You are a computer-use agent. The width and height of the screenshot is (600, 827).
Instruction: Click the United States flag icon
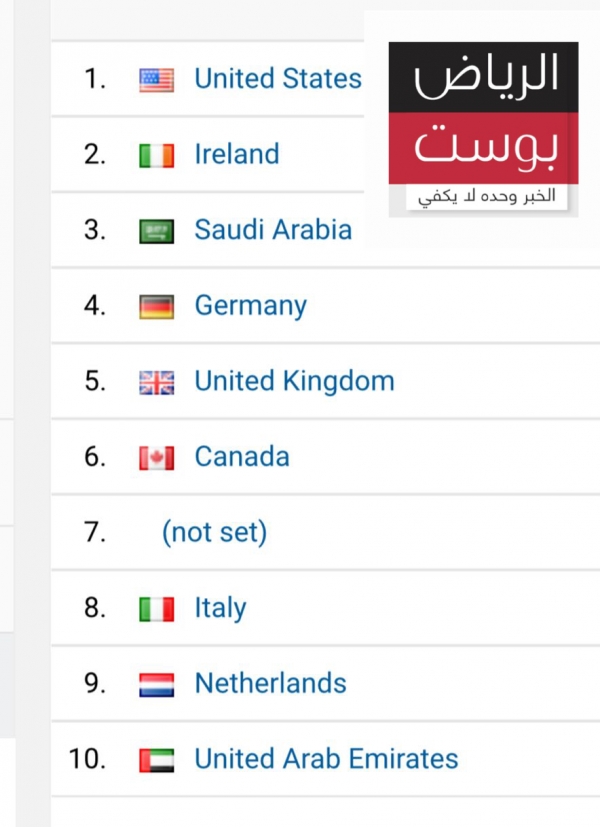pos(157,80)
